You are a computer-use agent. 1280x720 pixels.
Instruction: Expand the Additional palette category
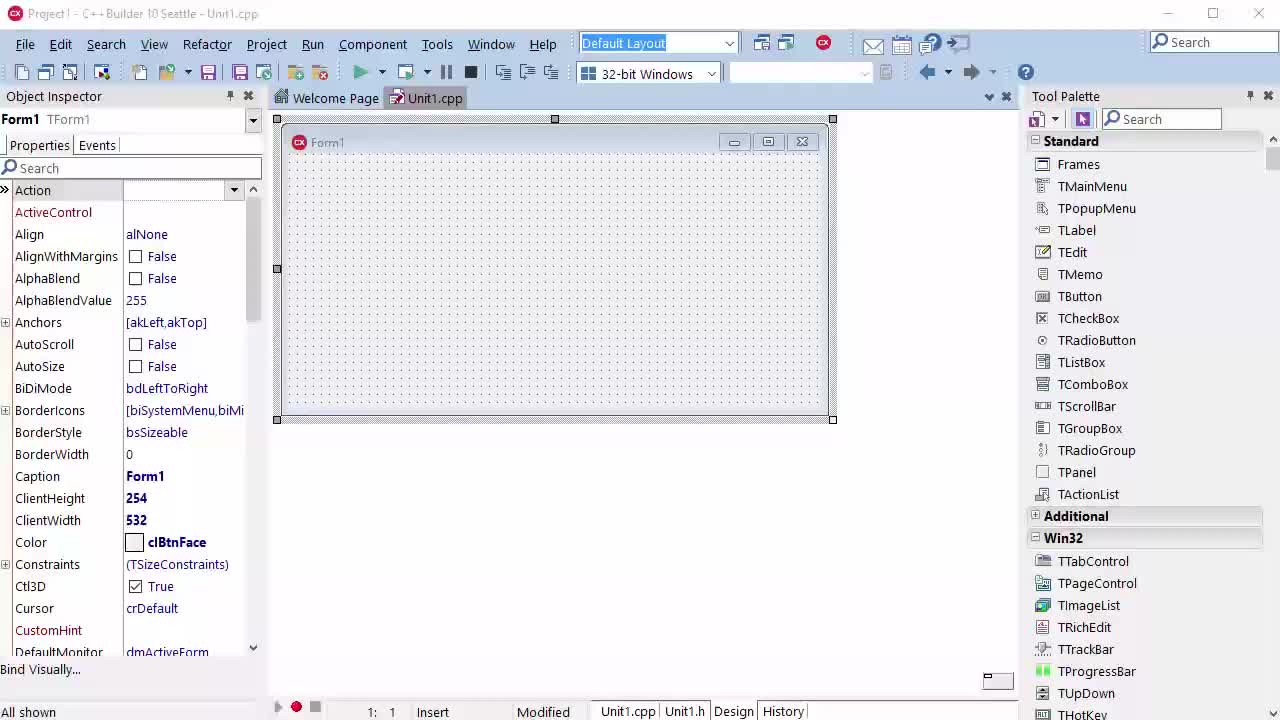tap(1036, 516)
